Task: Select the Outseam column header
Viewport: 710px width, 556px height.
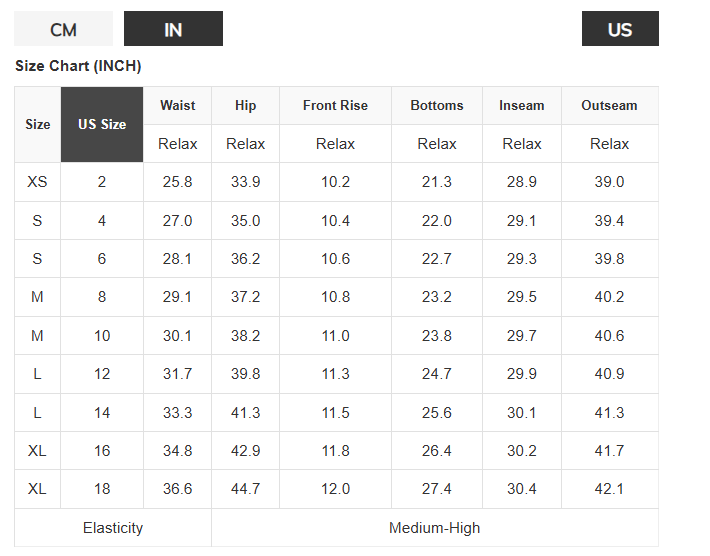Action: (x=609, y=105)
